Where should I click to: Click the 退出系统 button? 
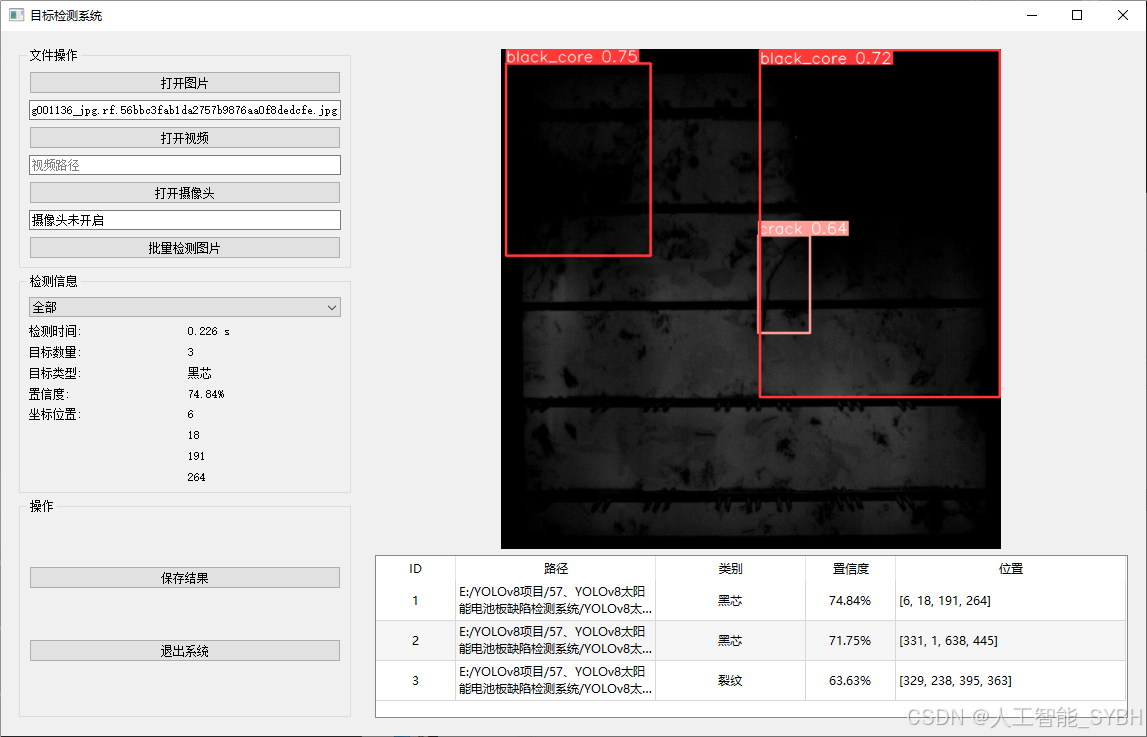184,651
